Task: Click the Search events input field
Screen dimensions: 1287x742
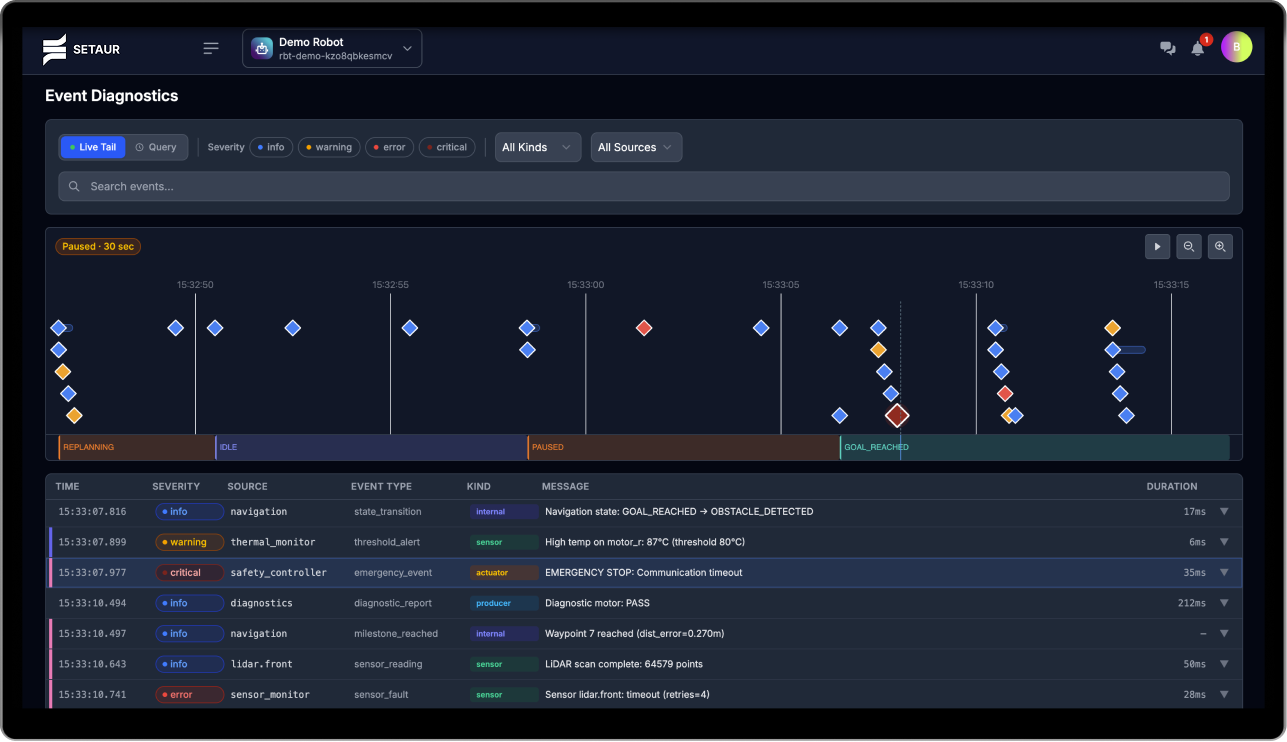Action: pos(644,186)
